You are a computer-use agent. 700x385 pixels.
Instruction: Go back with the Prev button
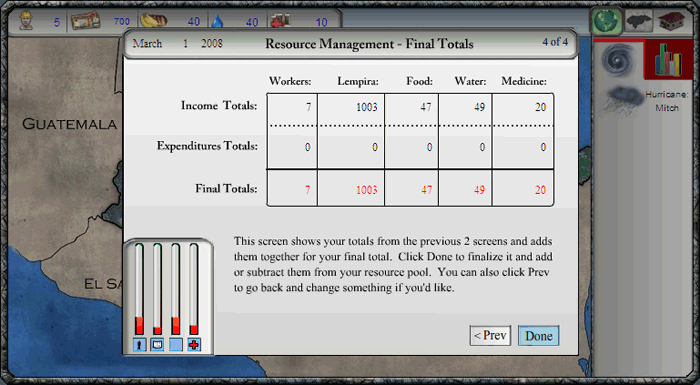pyautogui.click(x=490, y=335)
